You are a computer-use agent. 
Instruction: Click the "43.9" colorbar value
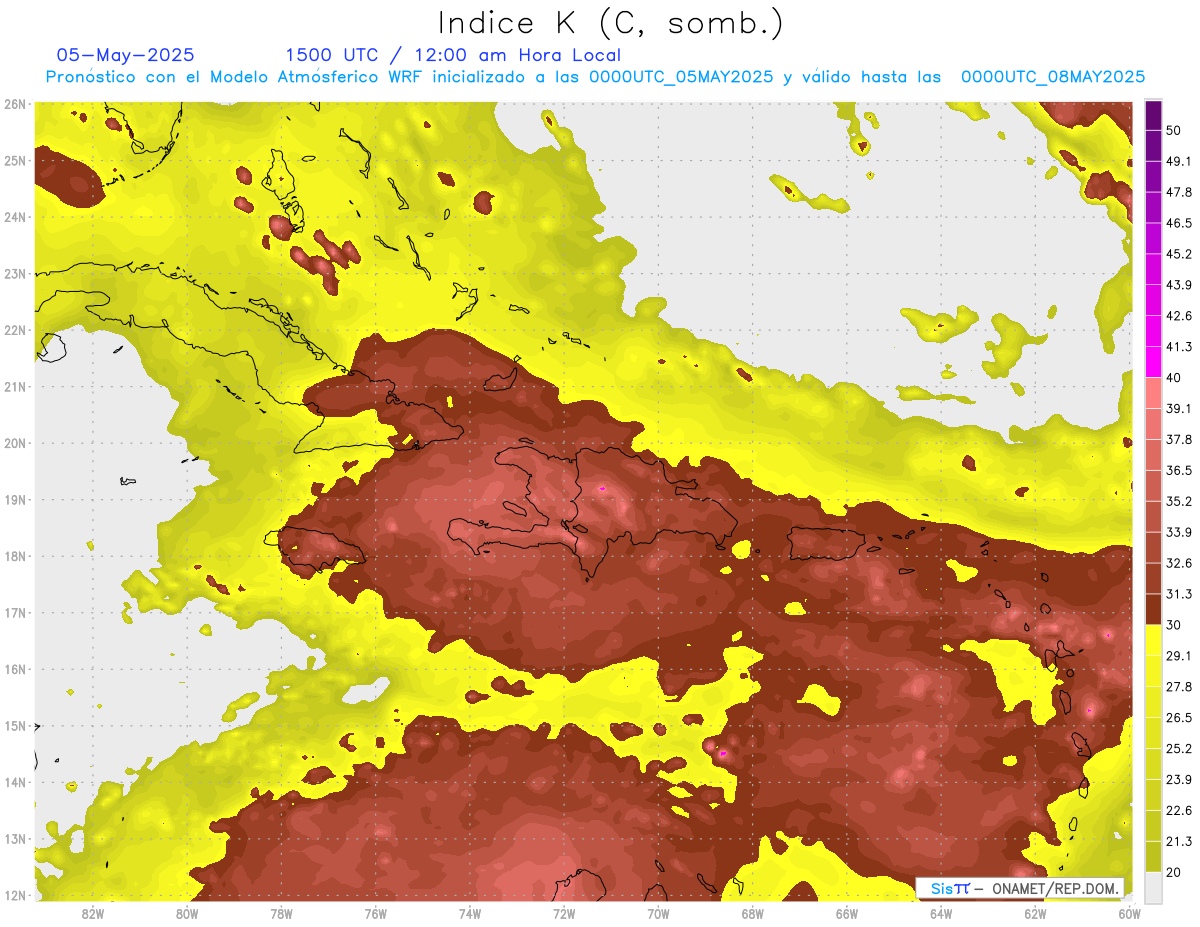coord(1177,285)
